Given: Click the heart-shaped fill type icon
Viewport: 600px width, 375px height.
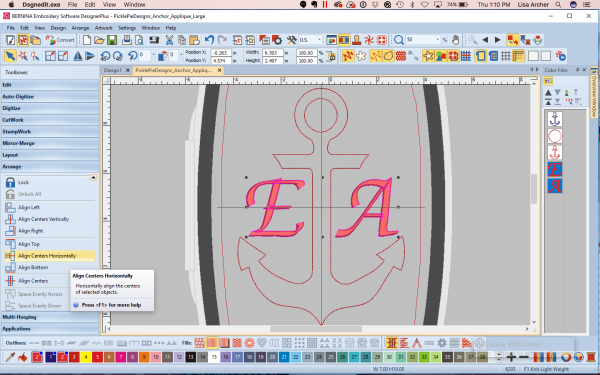Looking at the screenshot, I should pos(262,343).
